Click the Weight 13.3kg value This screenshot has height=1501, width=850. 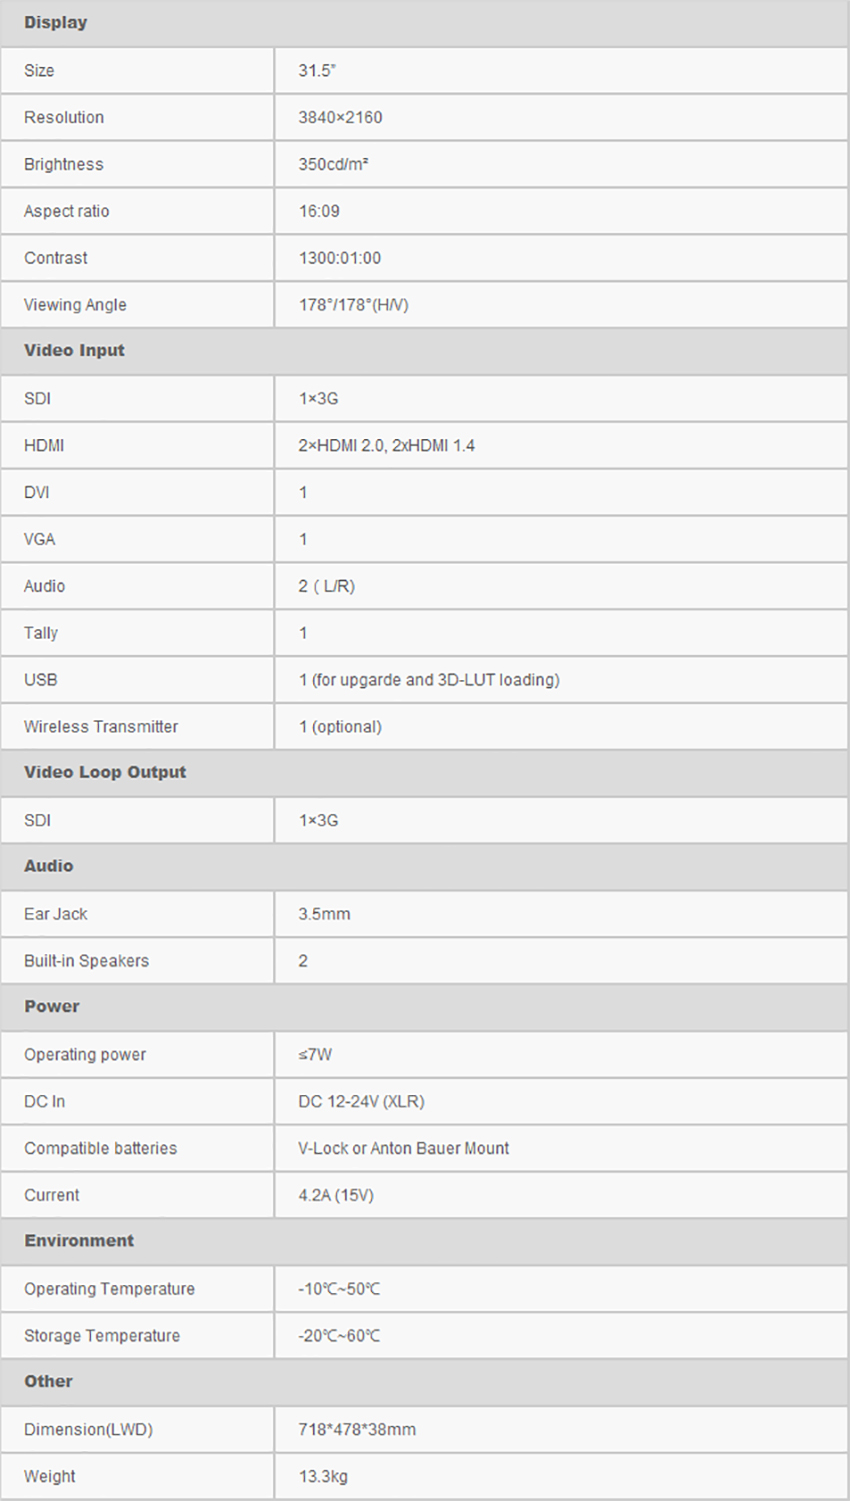pyautogui.click(x=323, y=1477)
